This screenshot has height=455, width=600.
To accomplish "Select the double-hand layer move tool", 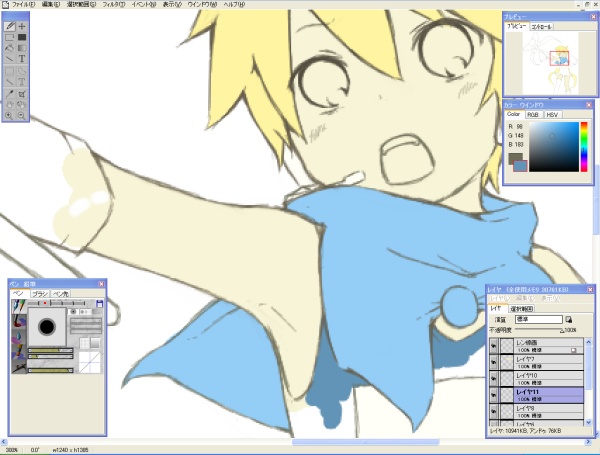I will (22, 104).
